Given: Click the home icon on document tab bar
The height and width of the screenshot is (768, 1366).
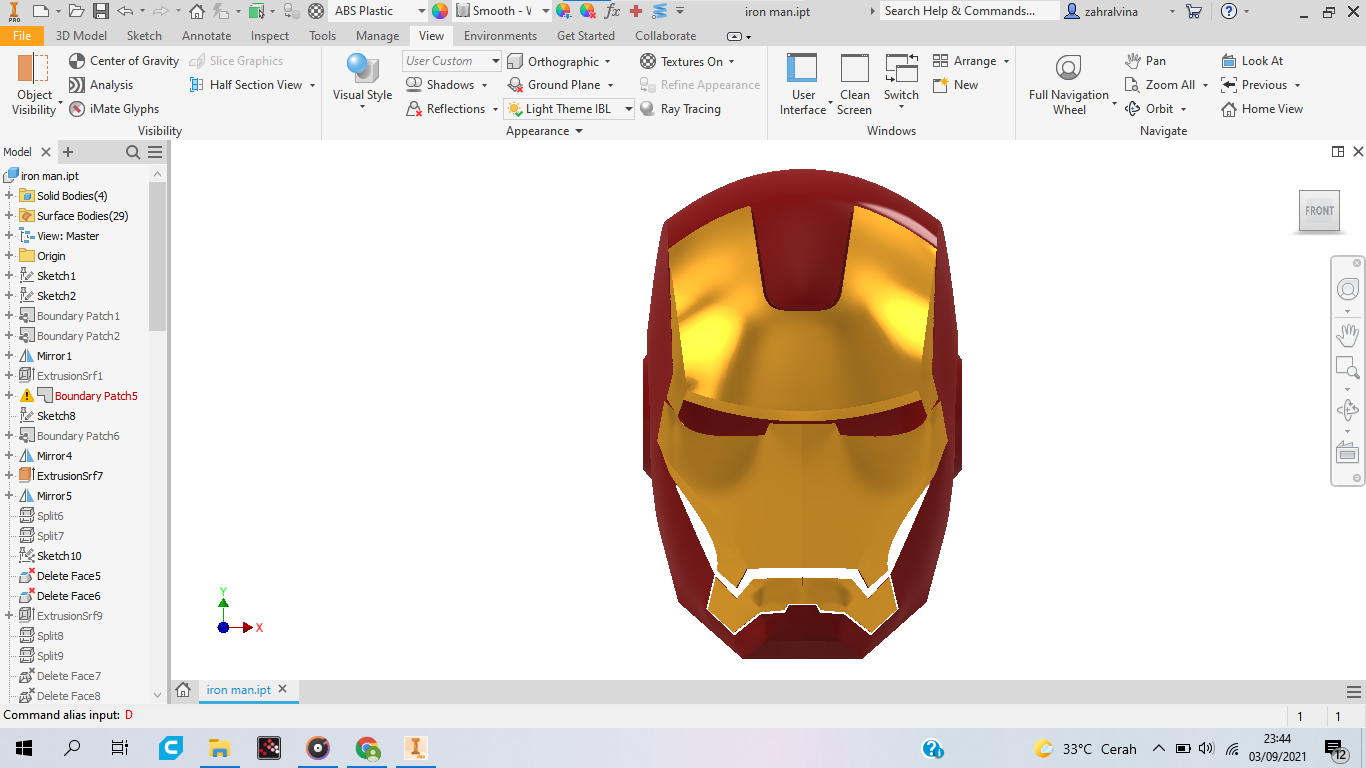Looking at the screenshot, I should pyautogui.click(x=183, y=690).
